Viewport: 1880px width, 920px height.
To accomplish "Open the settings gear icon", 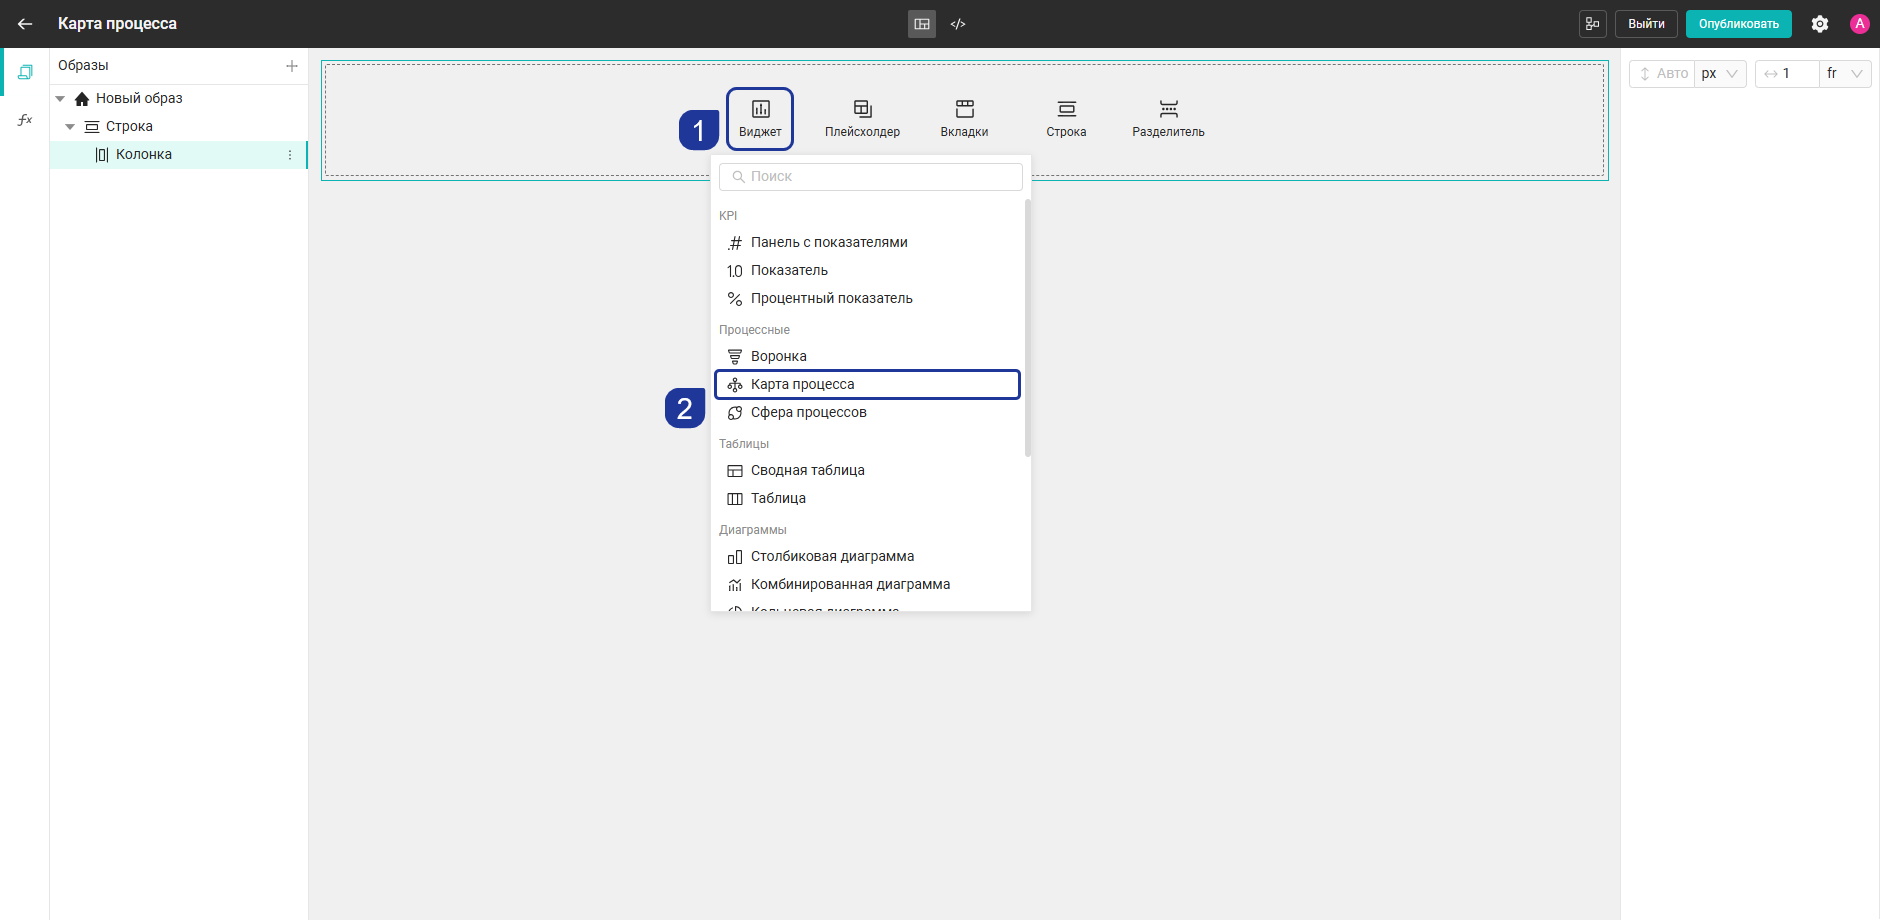I will coord(1820,24).
